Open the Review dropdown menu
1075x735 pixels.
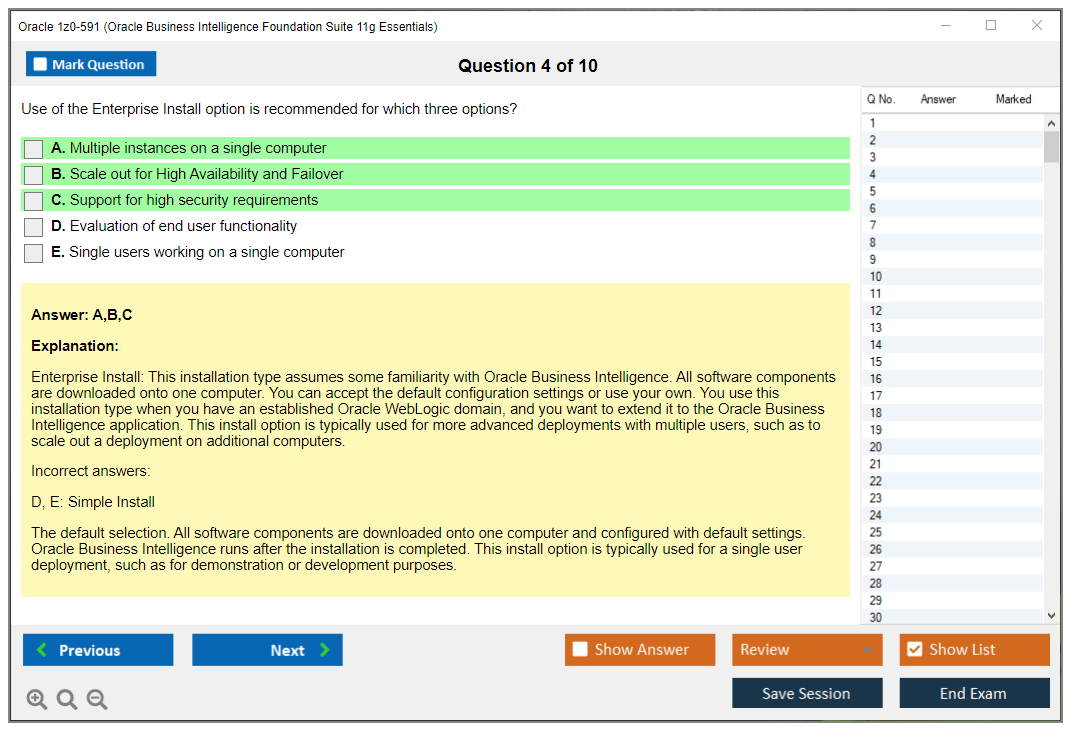tap(807, 650)
